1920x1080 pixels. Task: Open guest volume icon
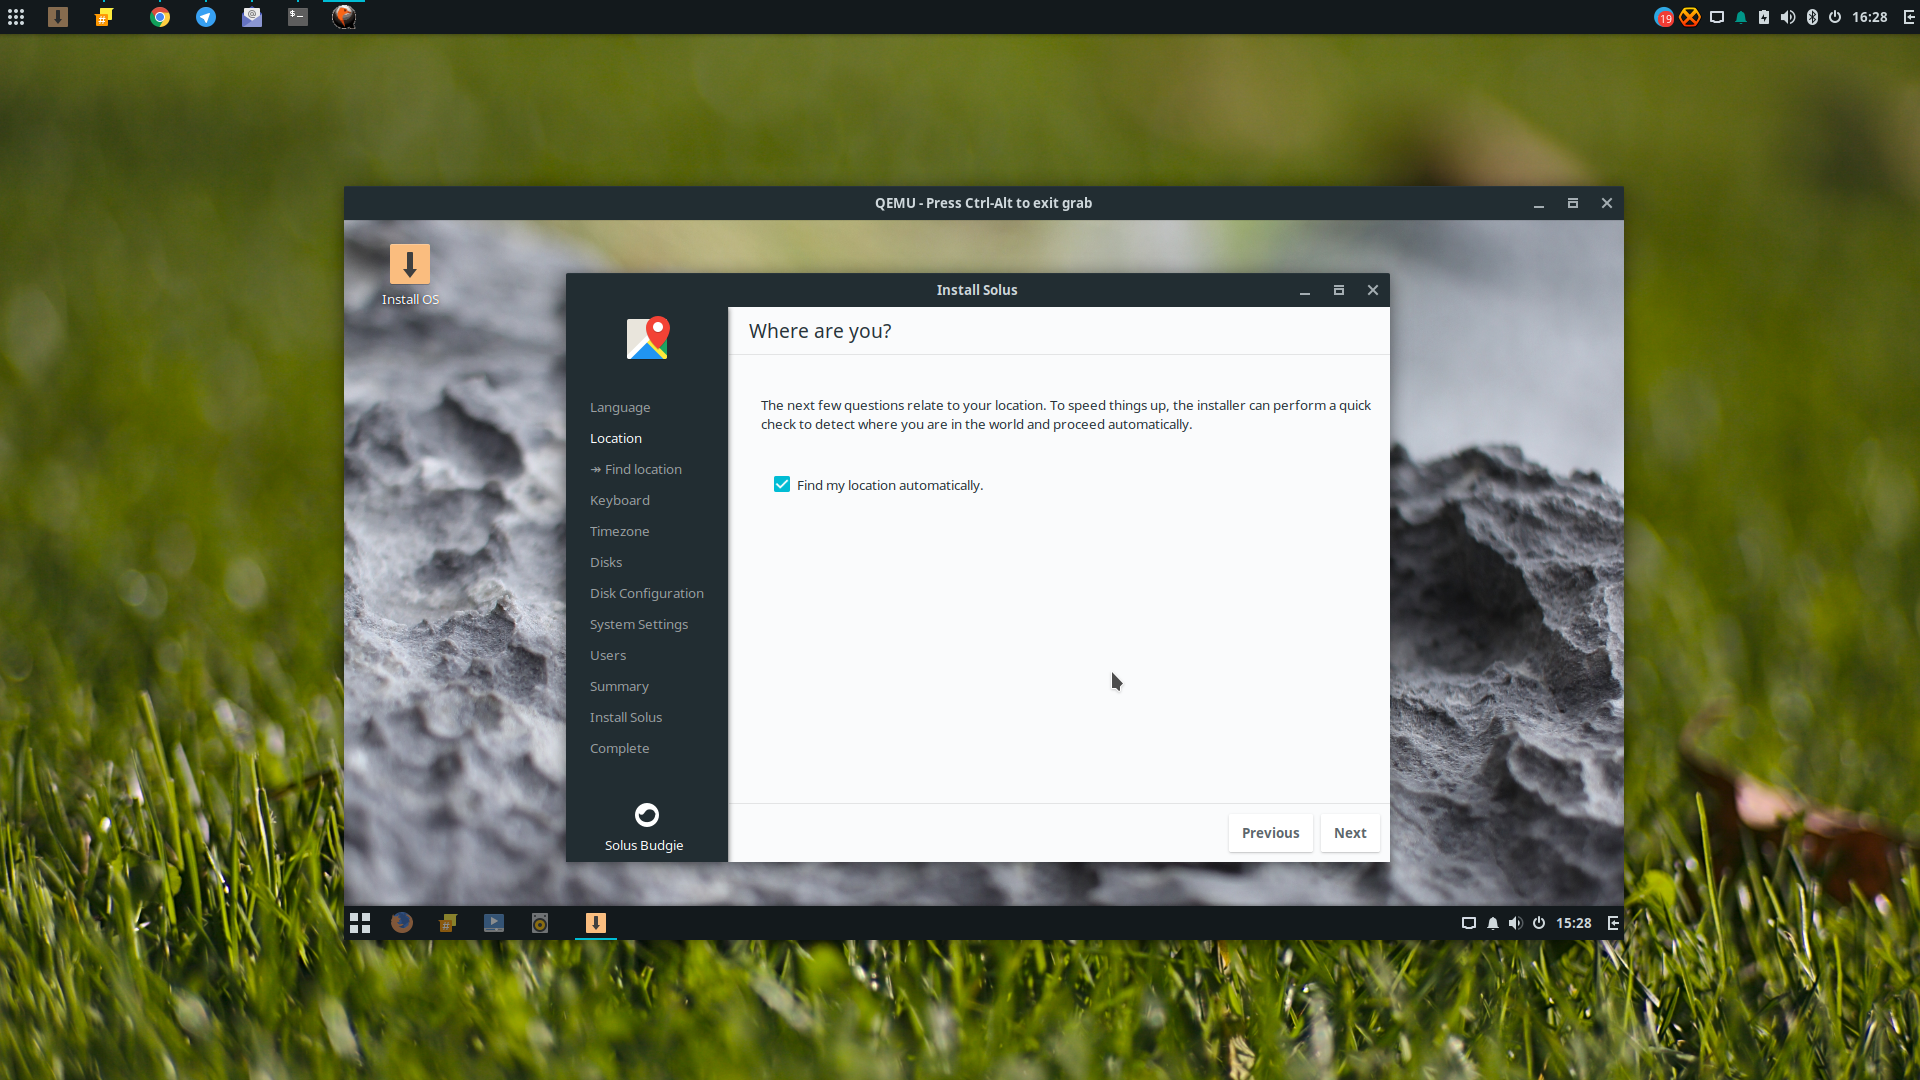click(x=1516, y=923)
